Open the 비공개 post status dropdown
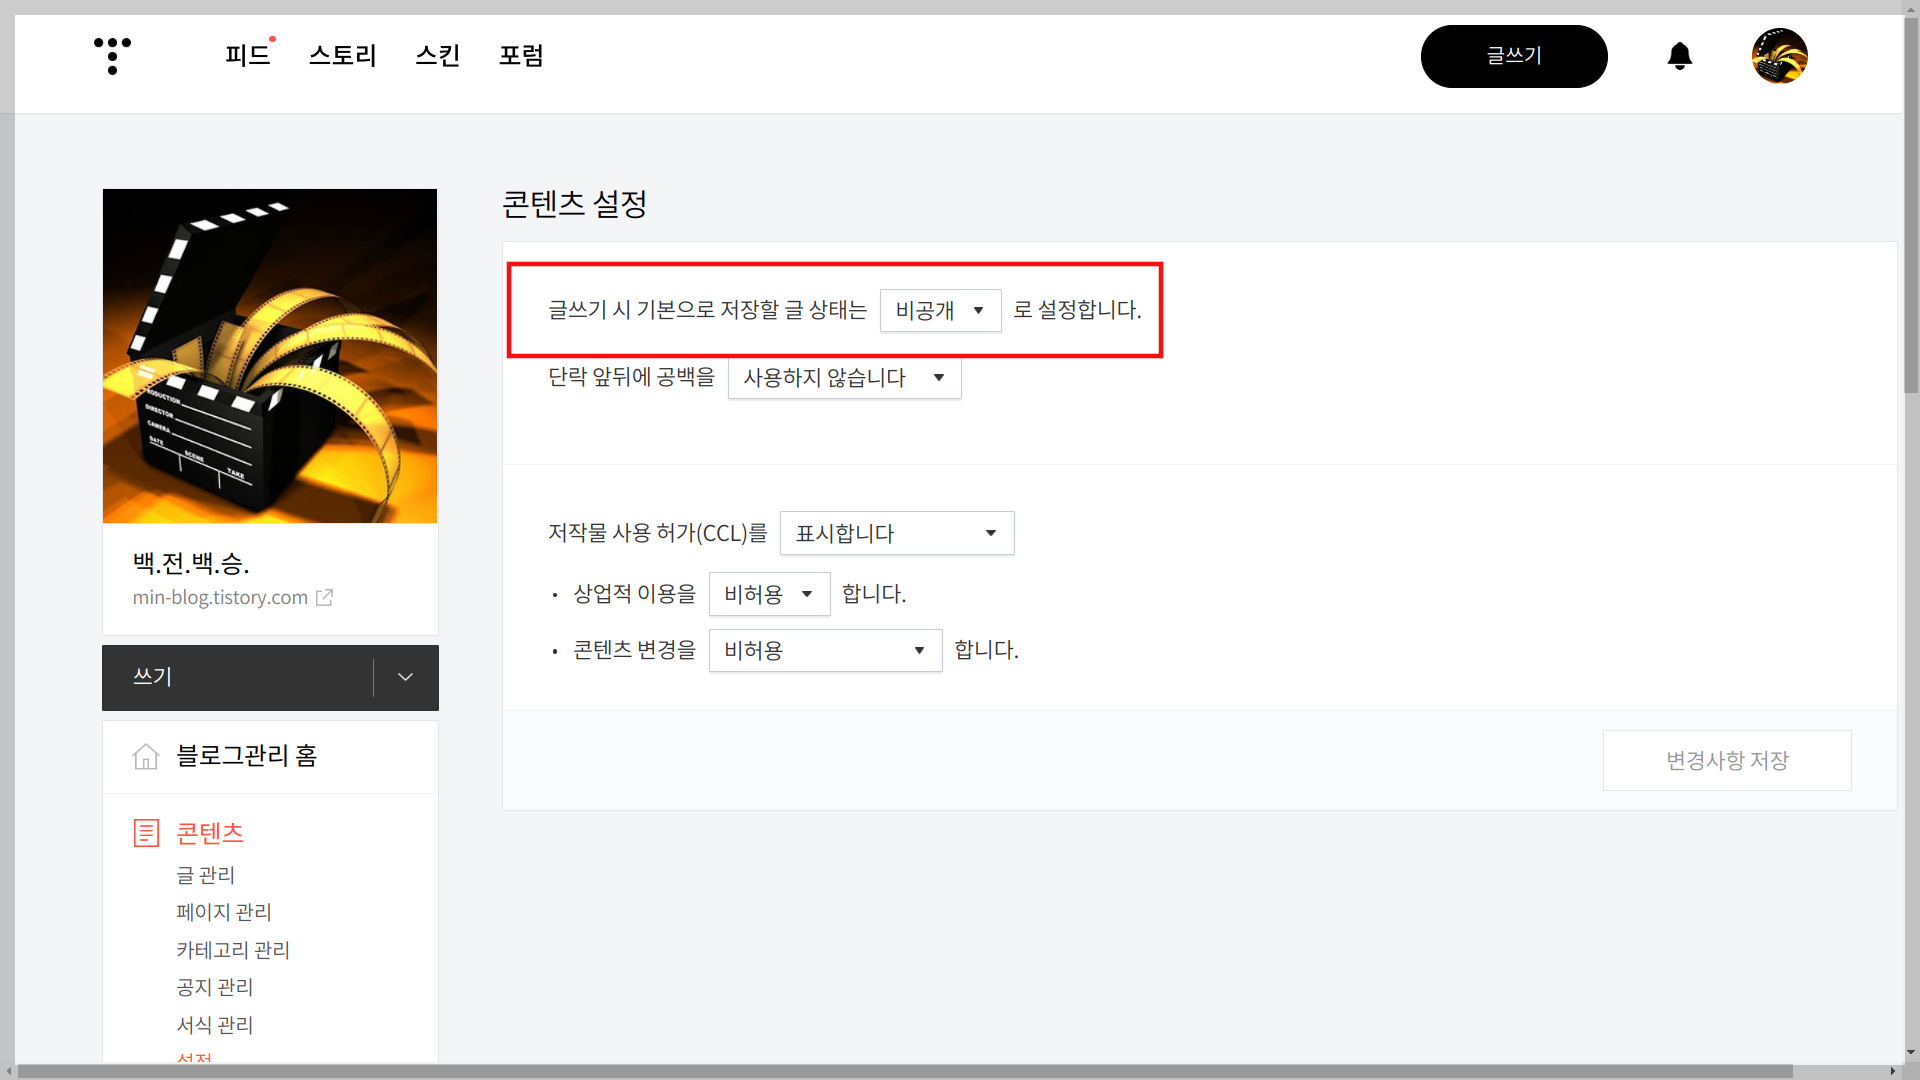The height and width of the screenshot is (1080, 1920). (x=939, y=310)
